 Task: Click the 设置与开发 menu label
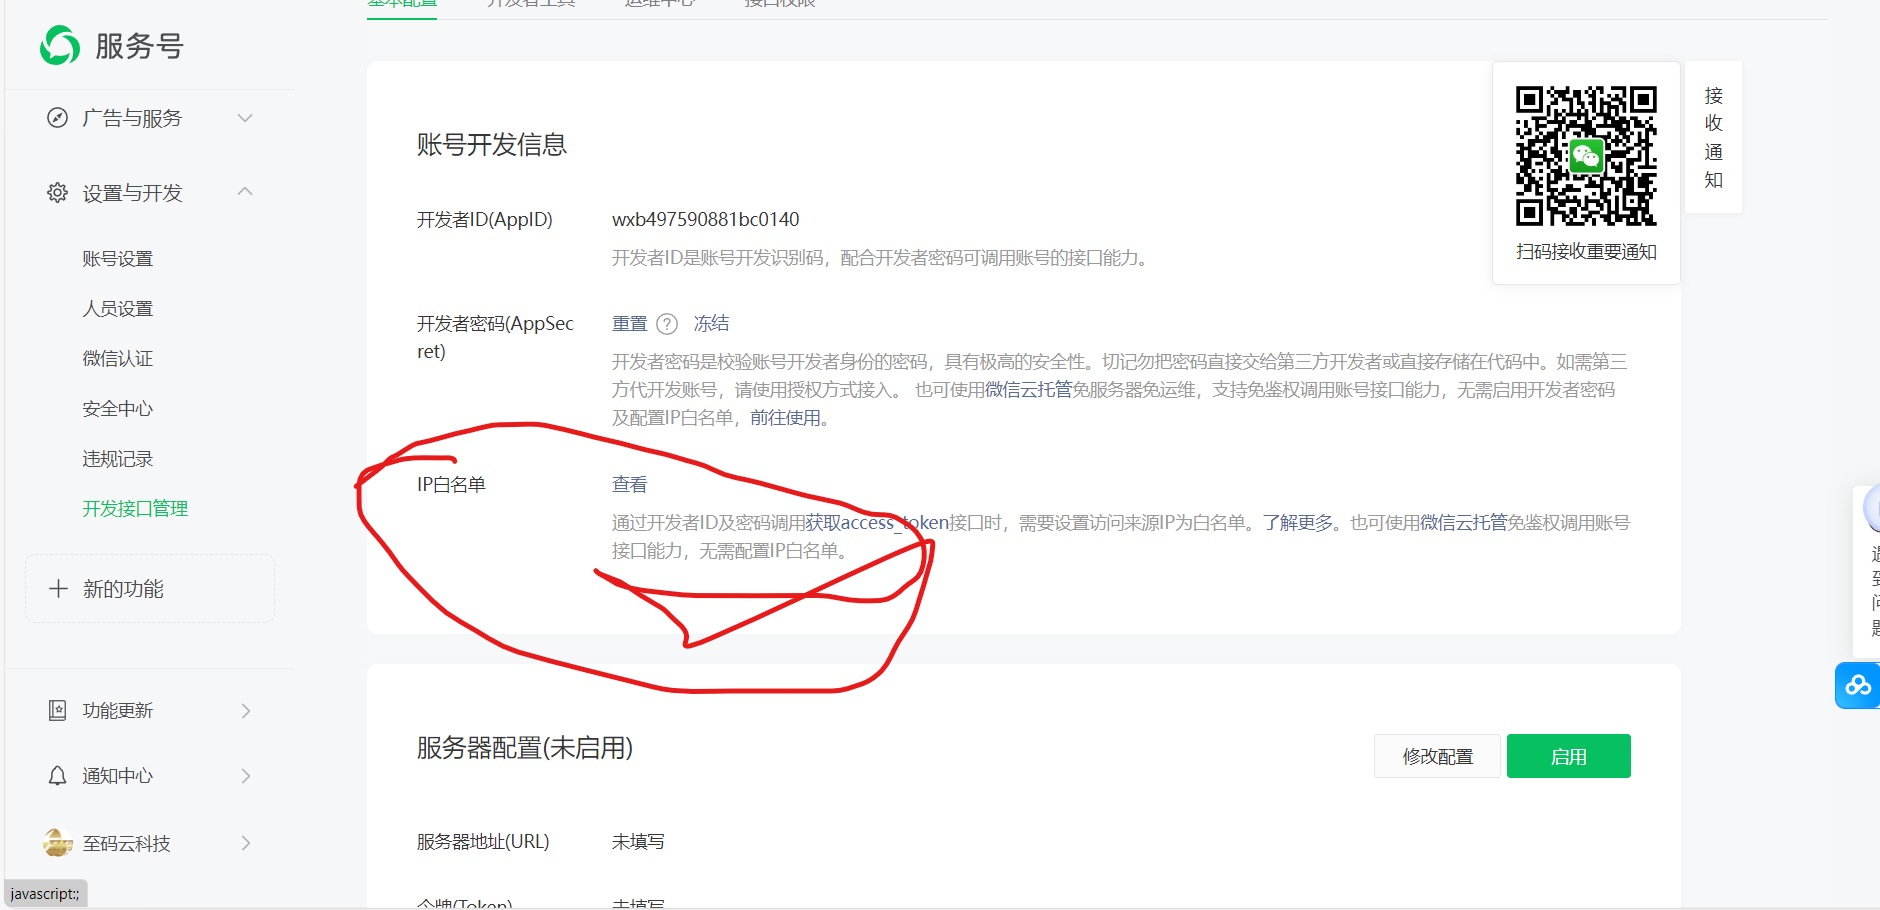[132, 193]
